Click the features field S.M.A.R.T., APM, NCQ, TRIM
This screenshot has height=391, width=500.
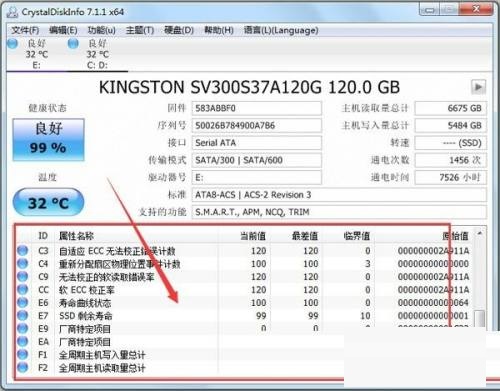pos(339,212)
